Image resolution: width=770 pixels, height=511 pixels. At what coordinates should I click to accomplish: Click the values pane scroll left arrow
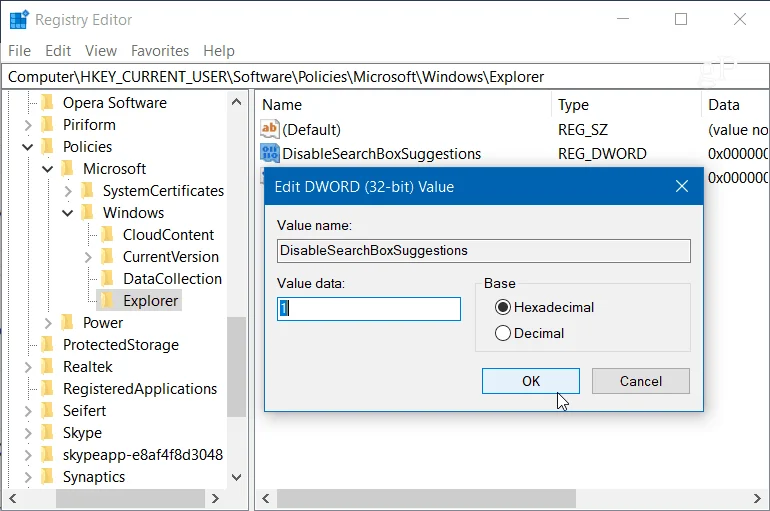[x=266, y=499]
